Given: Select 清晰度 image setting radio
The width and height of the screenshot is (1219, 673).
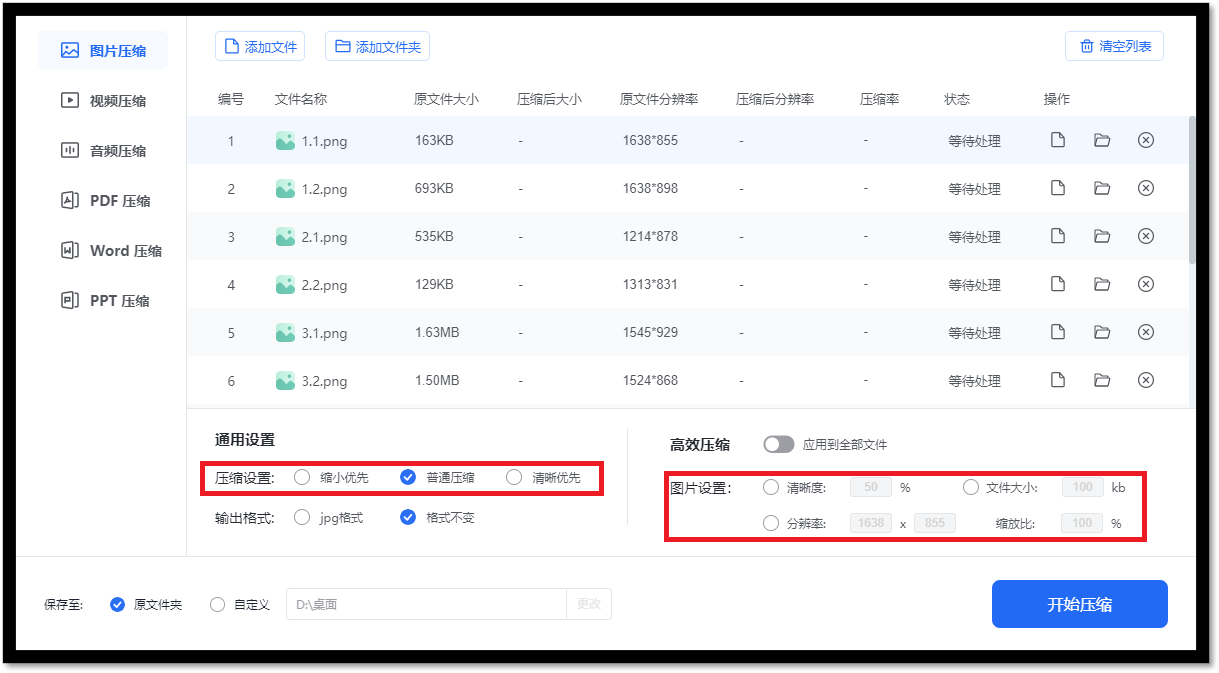Looking at the screenshot, I should tap(771, 488).
